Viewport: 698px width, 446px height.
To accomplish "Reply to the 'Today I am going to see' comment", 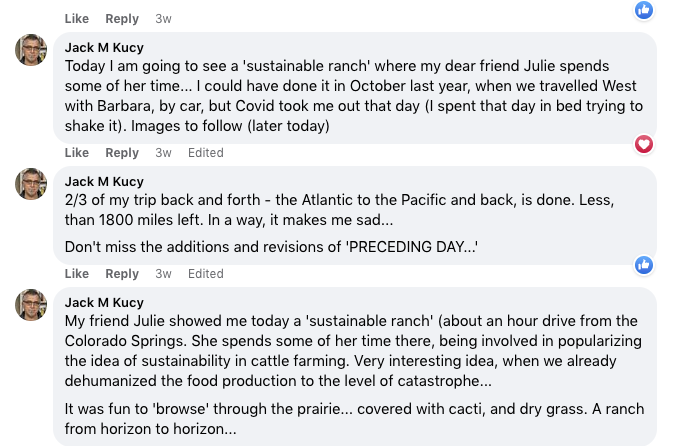I will click(x=122, y=153).
